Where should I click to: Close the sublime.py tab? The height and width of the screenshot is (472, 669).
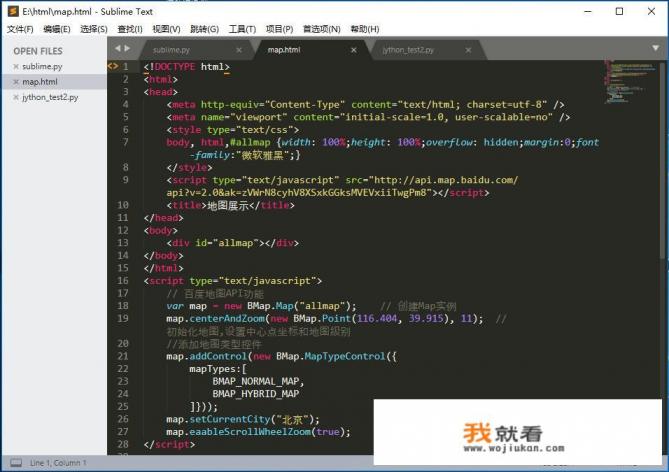(x=238, y=49)
